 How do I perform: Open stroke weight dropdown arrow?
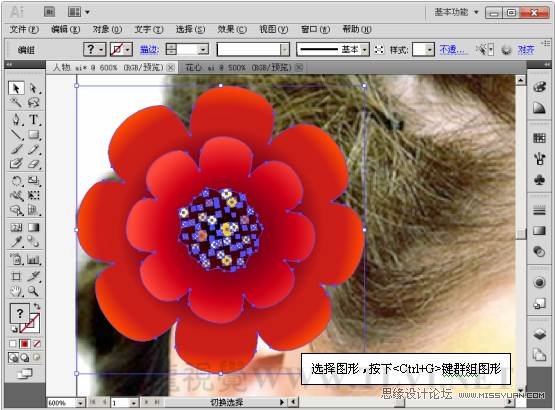[203, 50]
